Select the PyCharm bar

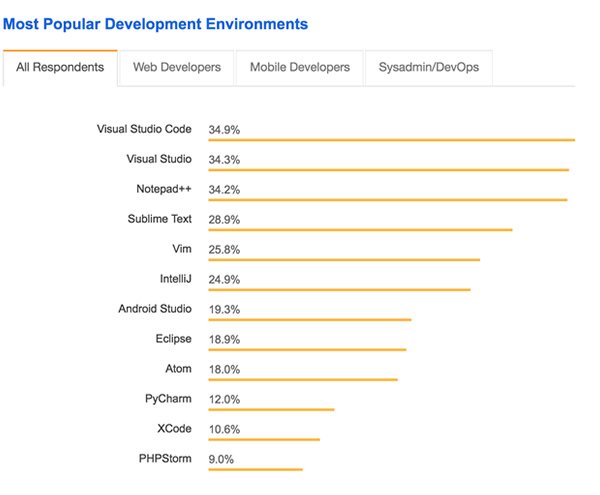click(x=271, y=409)
